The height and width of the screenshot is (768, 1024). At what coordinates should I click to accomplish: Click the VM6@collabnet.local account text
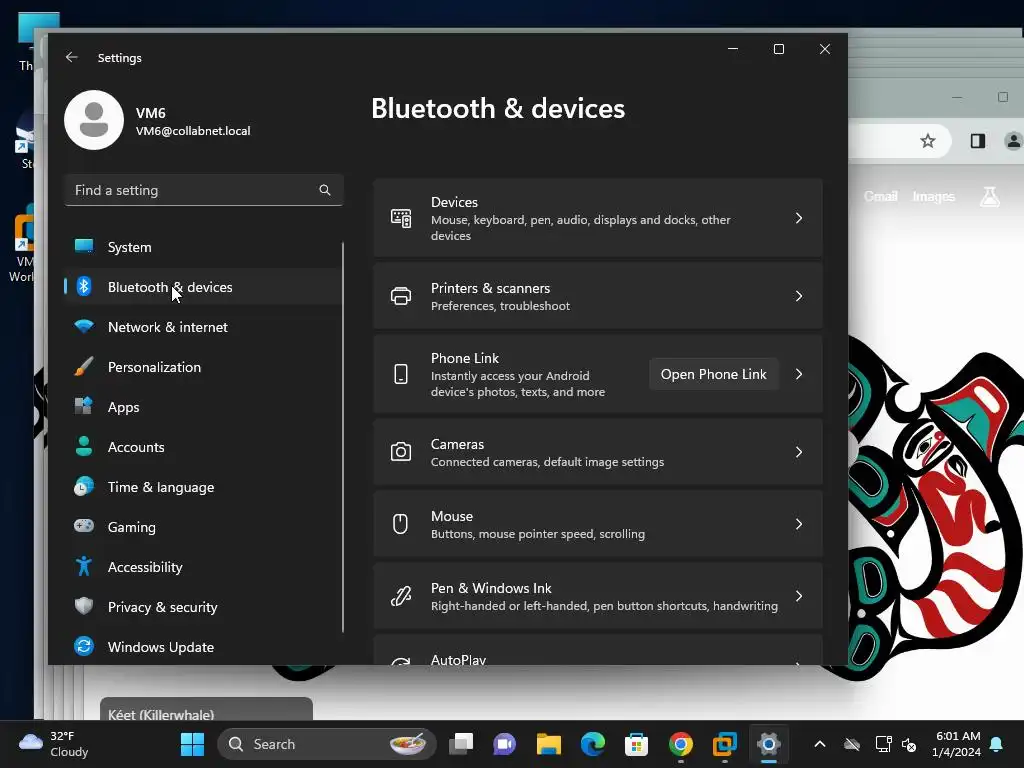[x=193, y=131]
